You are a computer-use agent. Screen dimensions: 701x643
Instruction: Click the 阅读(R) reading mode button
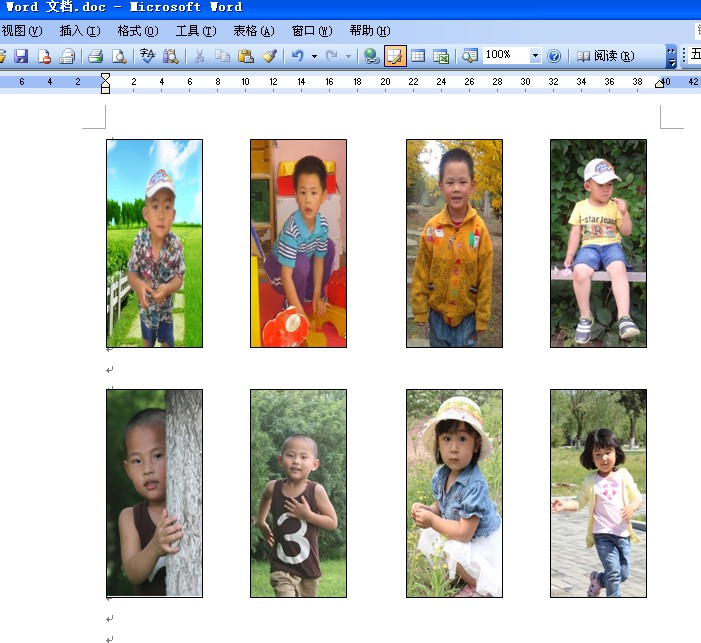click(605, 56)
